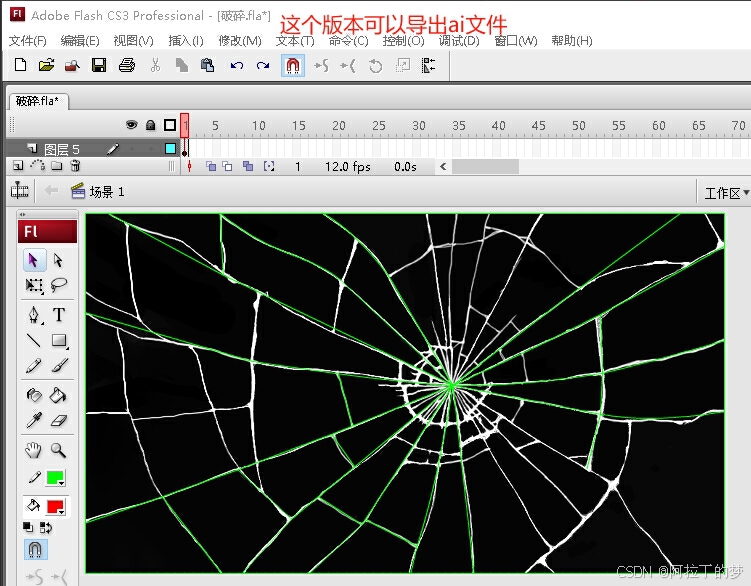Create a new document from toolbar
Viewport: 751px width, 586px height.
20,65
